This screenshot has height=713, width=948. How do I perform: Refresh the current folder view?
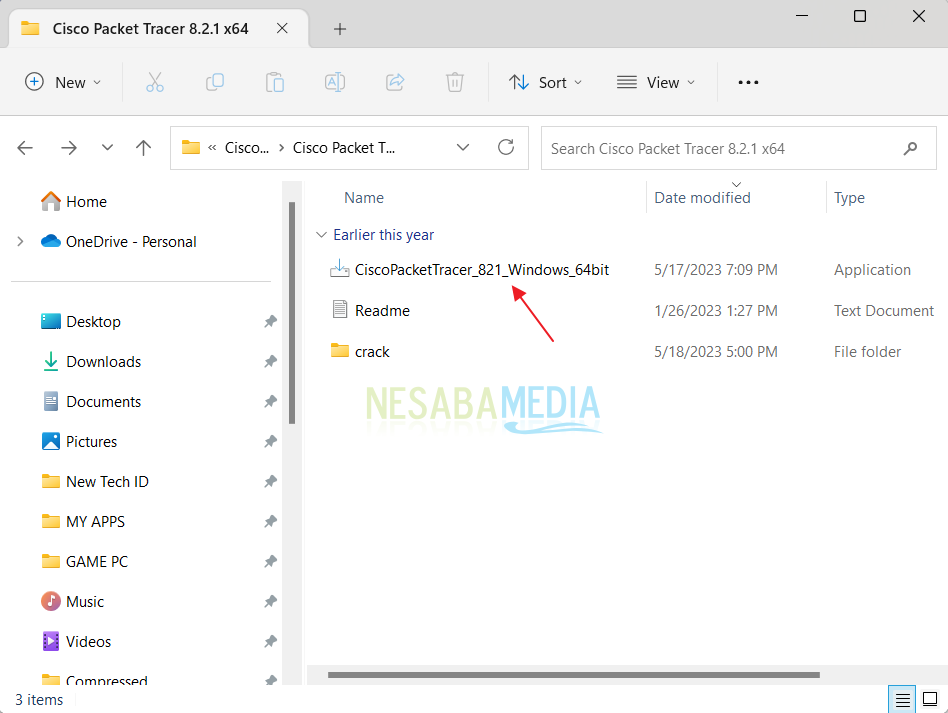[x=506, y=148]
